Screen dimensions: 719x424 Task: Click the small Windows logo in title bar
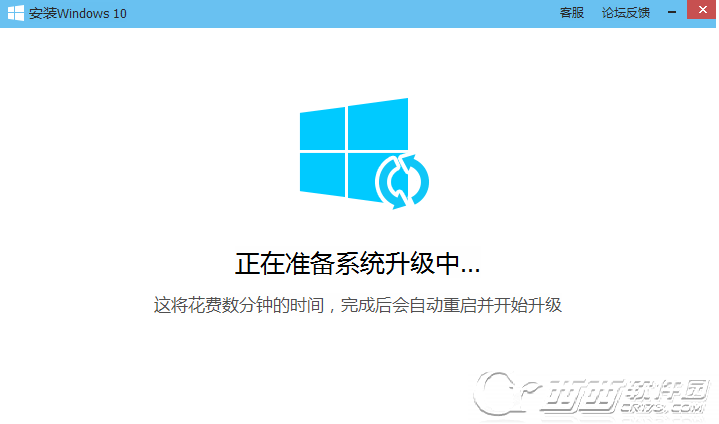(x=16, y=13)
